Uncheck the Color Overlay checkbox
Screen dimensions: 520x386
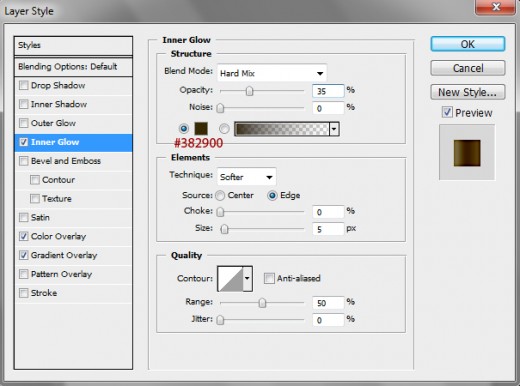tap(23, 236)
